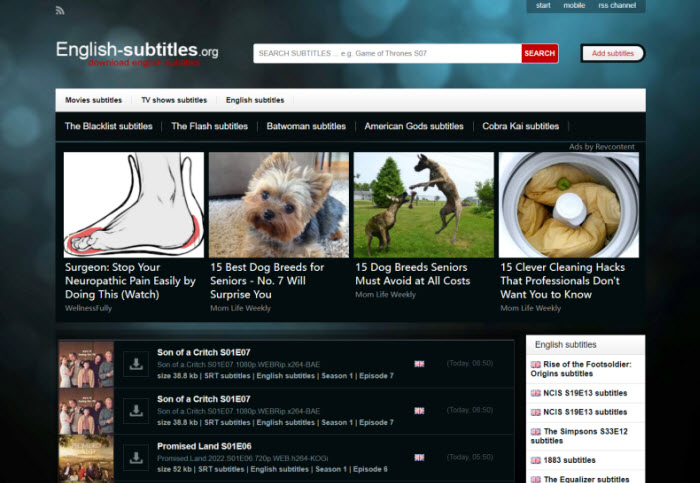Image resolution: width=700 pixels, height=483 pixels.
Task: Click first Son of a Critch poster thumbnail
Action: (86, 365)
